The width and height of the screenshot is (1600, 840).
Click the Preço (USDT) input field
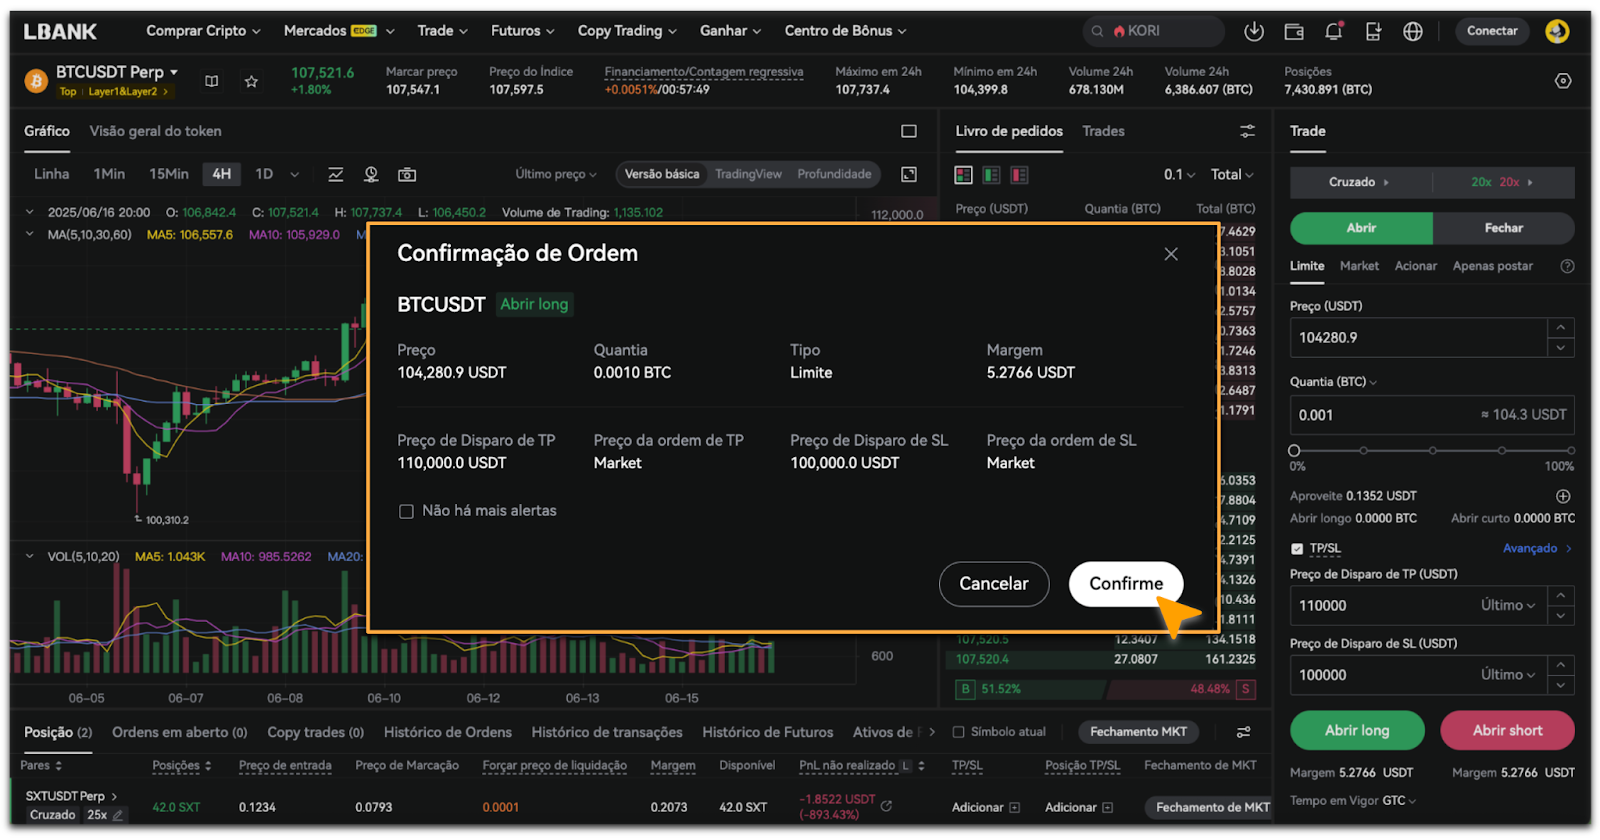click(1418, 338)
